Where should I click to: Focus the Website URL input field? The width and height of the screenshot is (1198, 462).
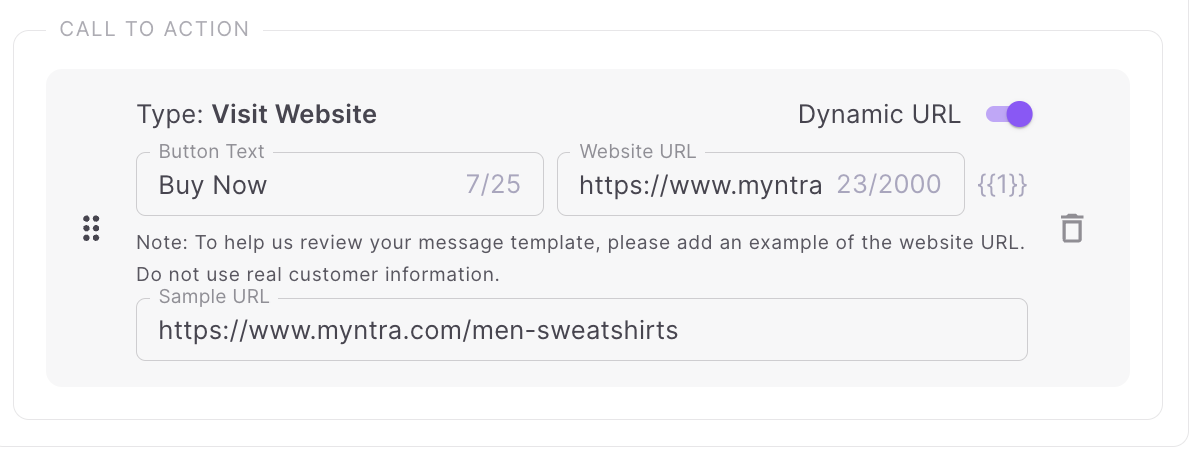click(700, 185)
